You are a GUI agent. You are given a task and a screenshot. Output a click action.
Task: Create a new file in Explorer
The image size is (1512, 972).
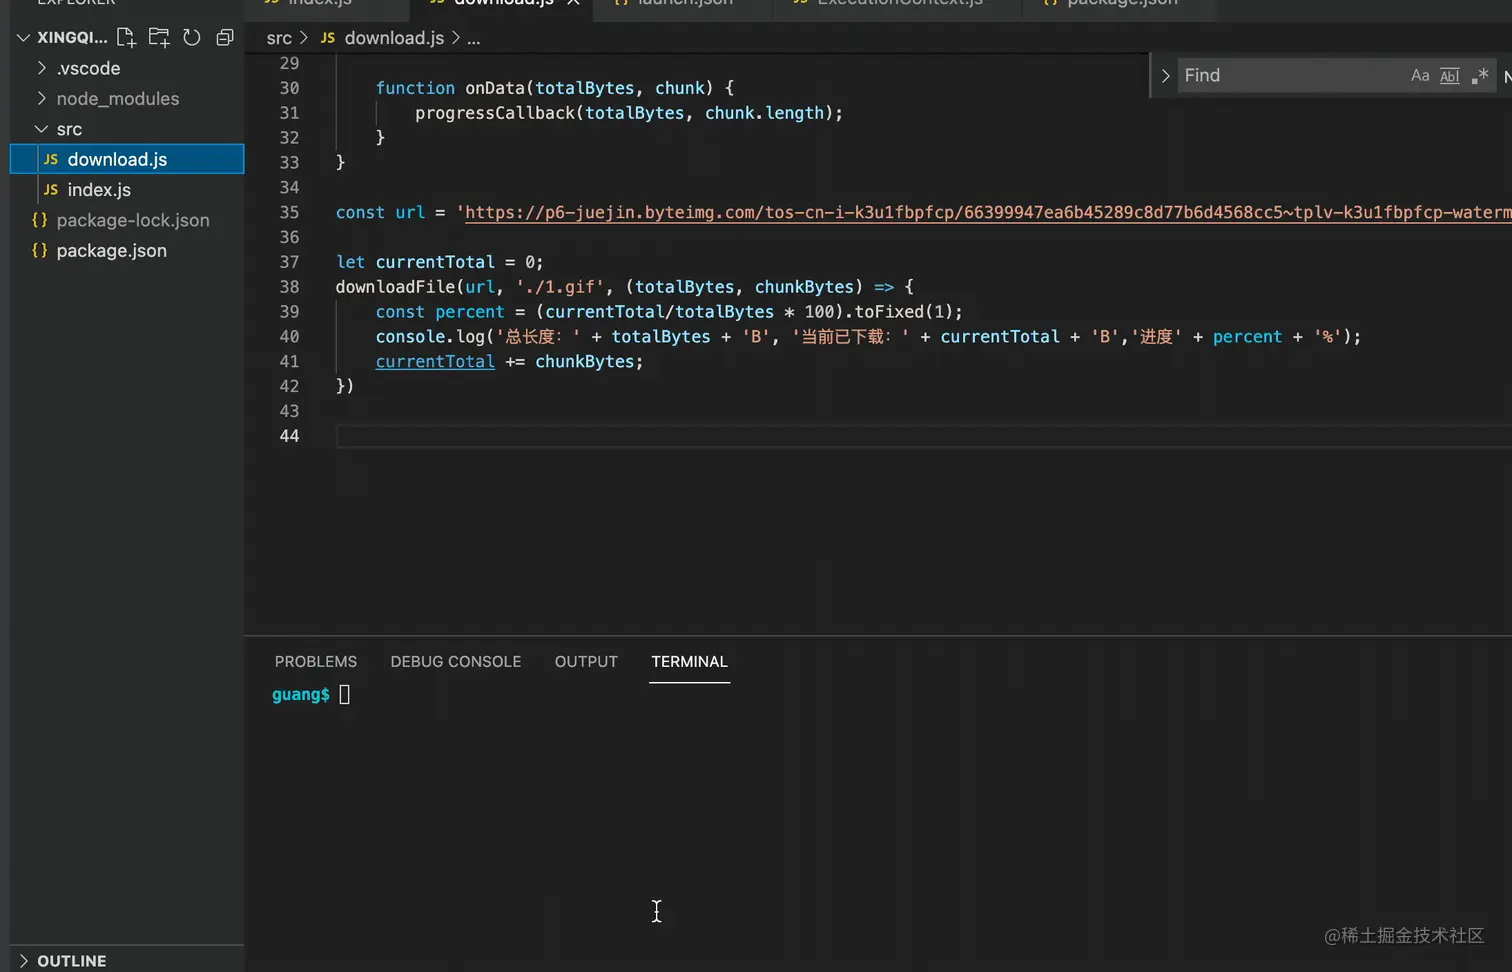point(126,38)
